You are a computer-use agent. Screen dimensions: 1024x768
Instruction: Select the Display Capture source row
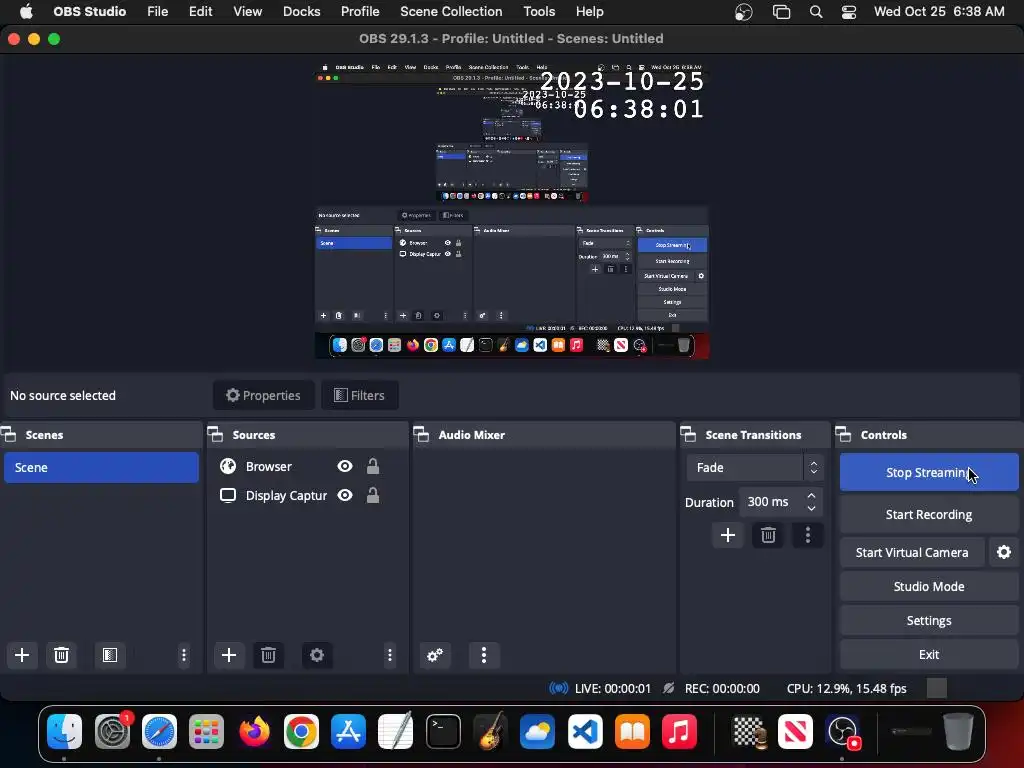coord(307,495)
